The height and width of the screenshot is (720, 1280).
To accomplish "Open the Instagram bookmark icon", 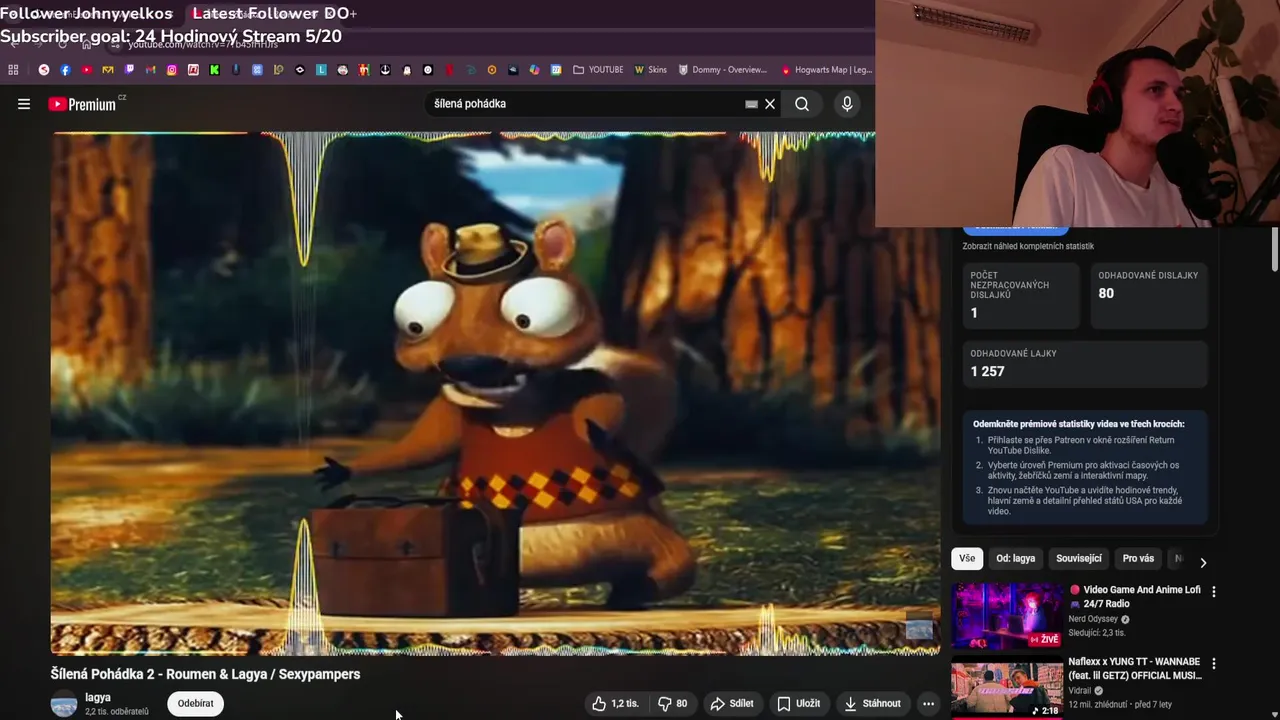I will [172, 70].
